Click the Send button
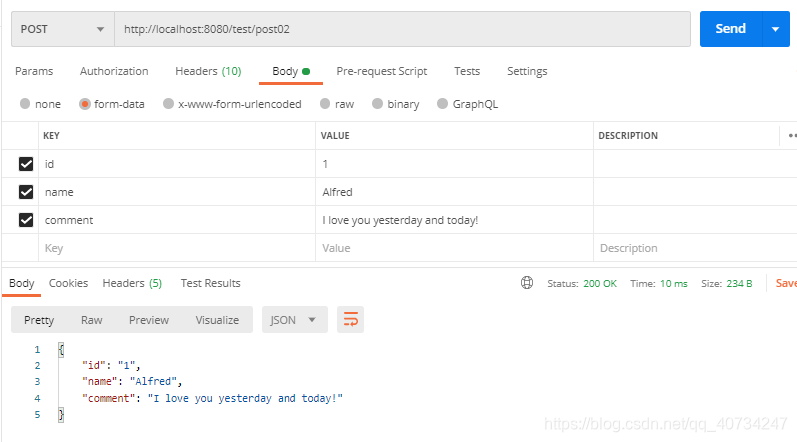 pyautogui.click(x=731, y=29)
